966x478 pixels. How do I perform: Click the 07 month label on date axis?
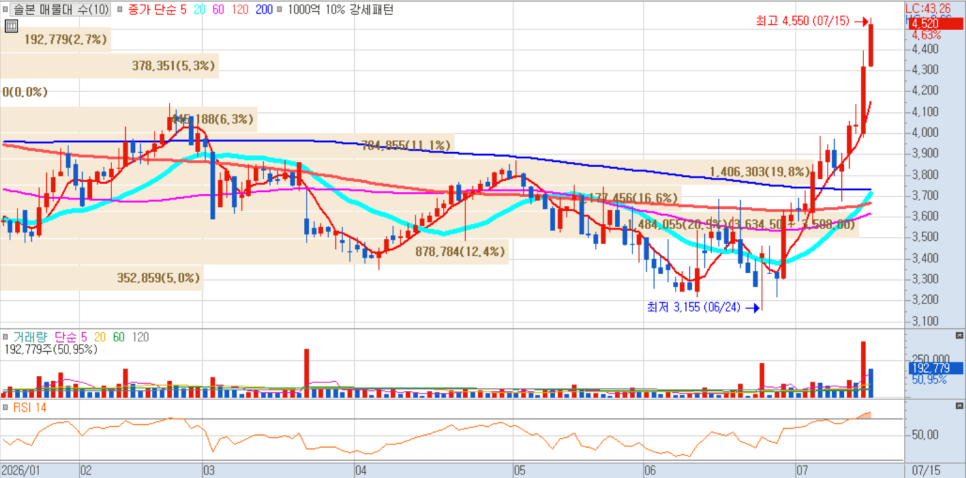pyautogui.click(x=802, y=471)
